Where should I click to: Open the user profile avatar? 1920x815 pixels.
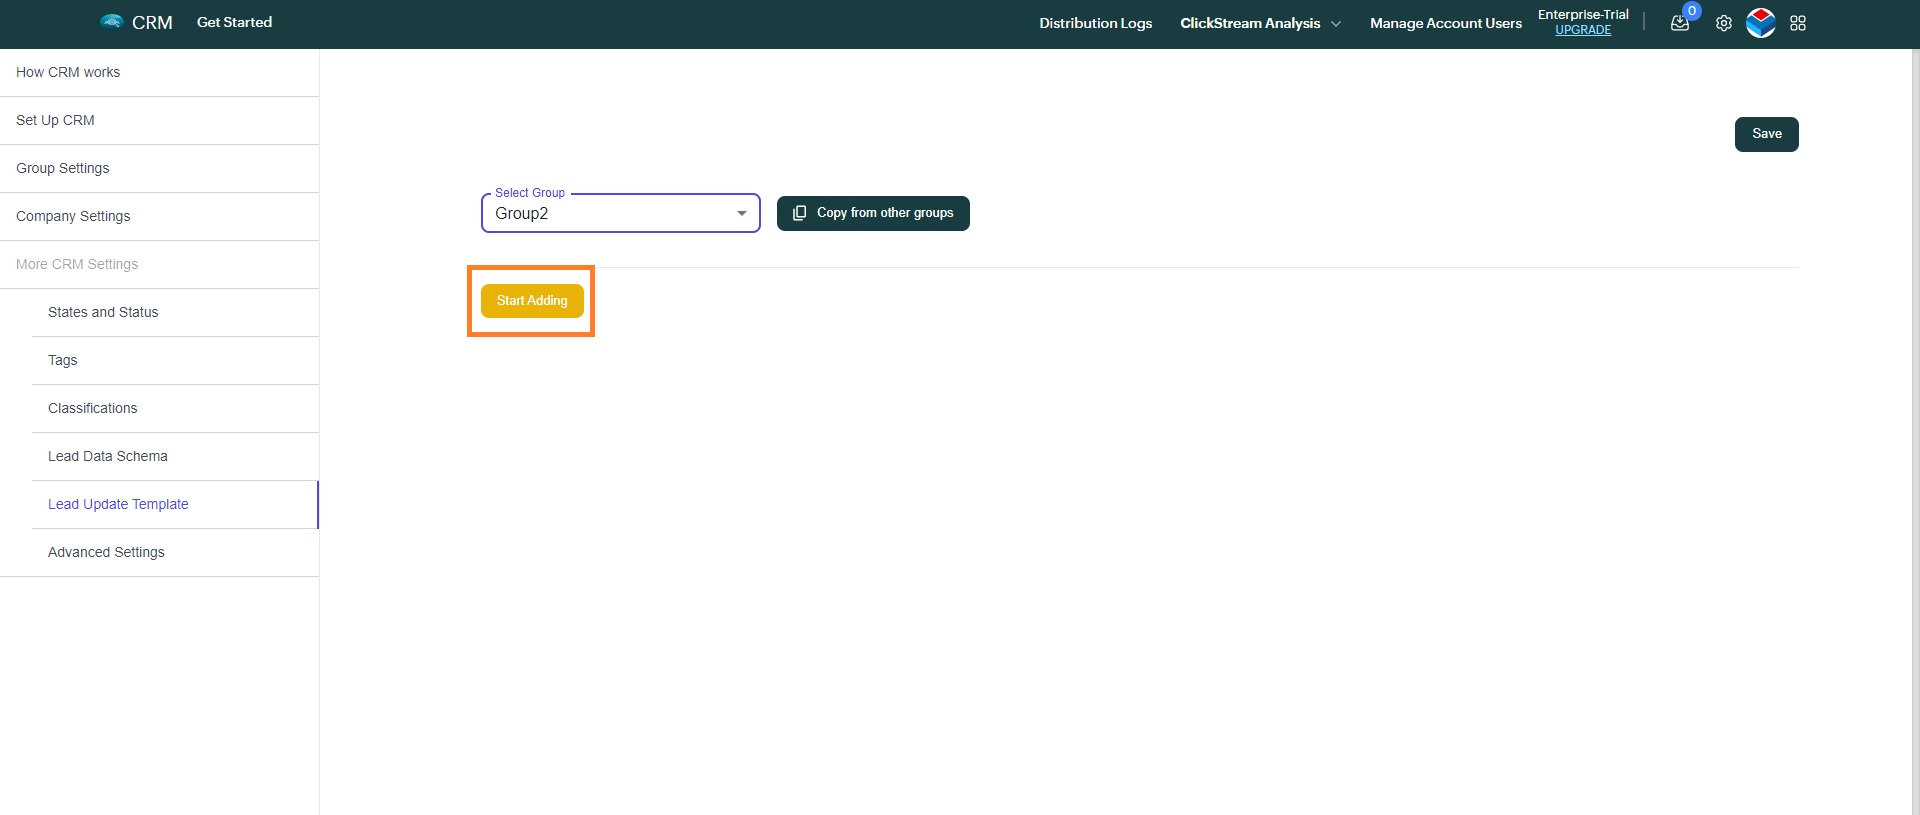tap(1761, 23)
